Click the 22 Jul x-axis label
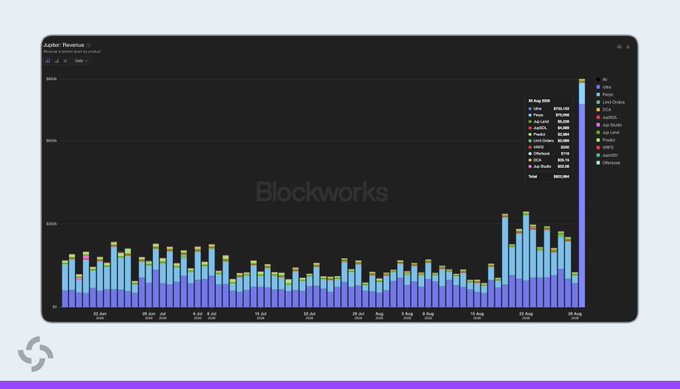 tap(309, 315)
